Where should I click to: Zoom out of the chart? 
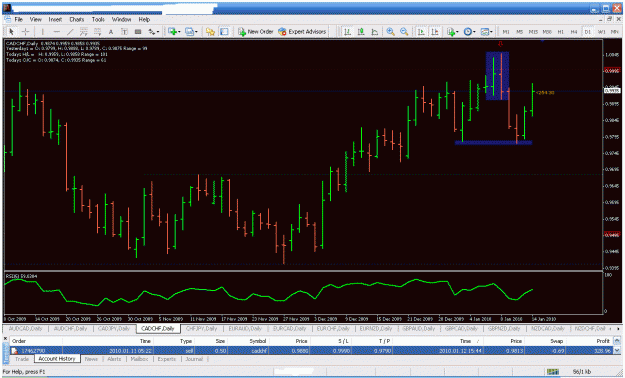[404, 32]
